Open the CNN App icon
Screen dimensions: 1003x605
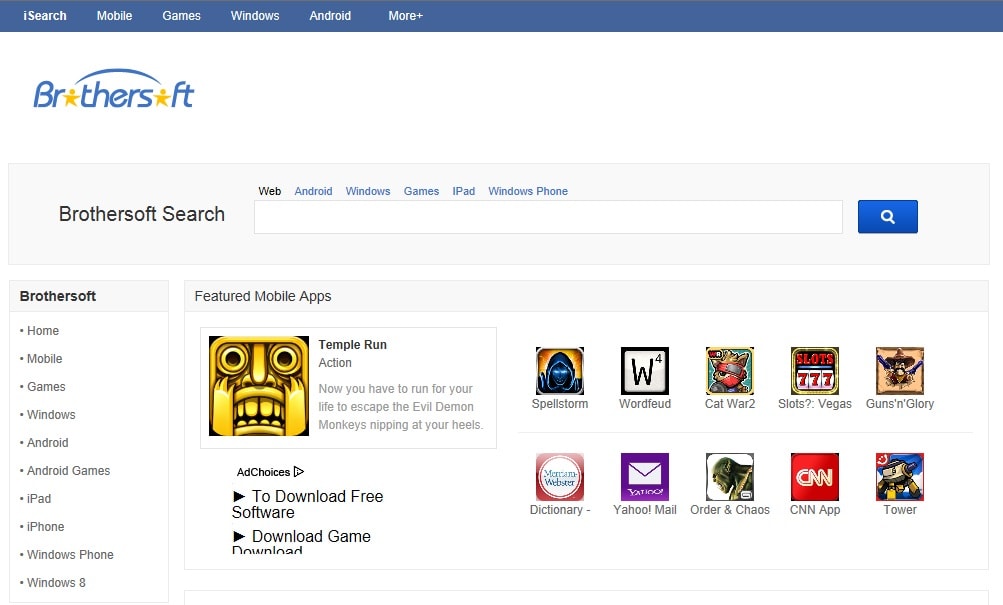[815, 477]
